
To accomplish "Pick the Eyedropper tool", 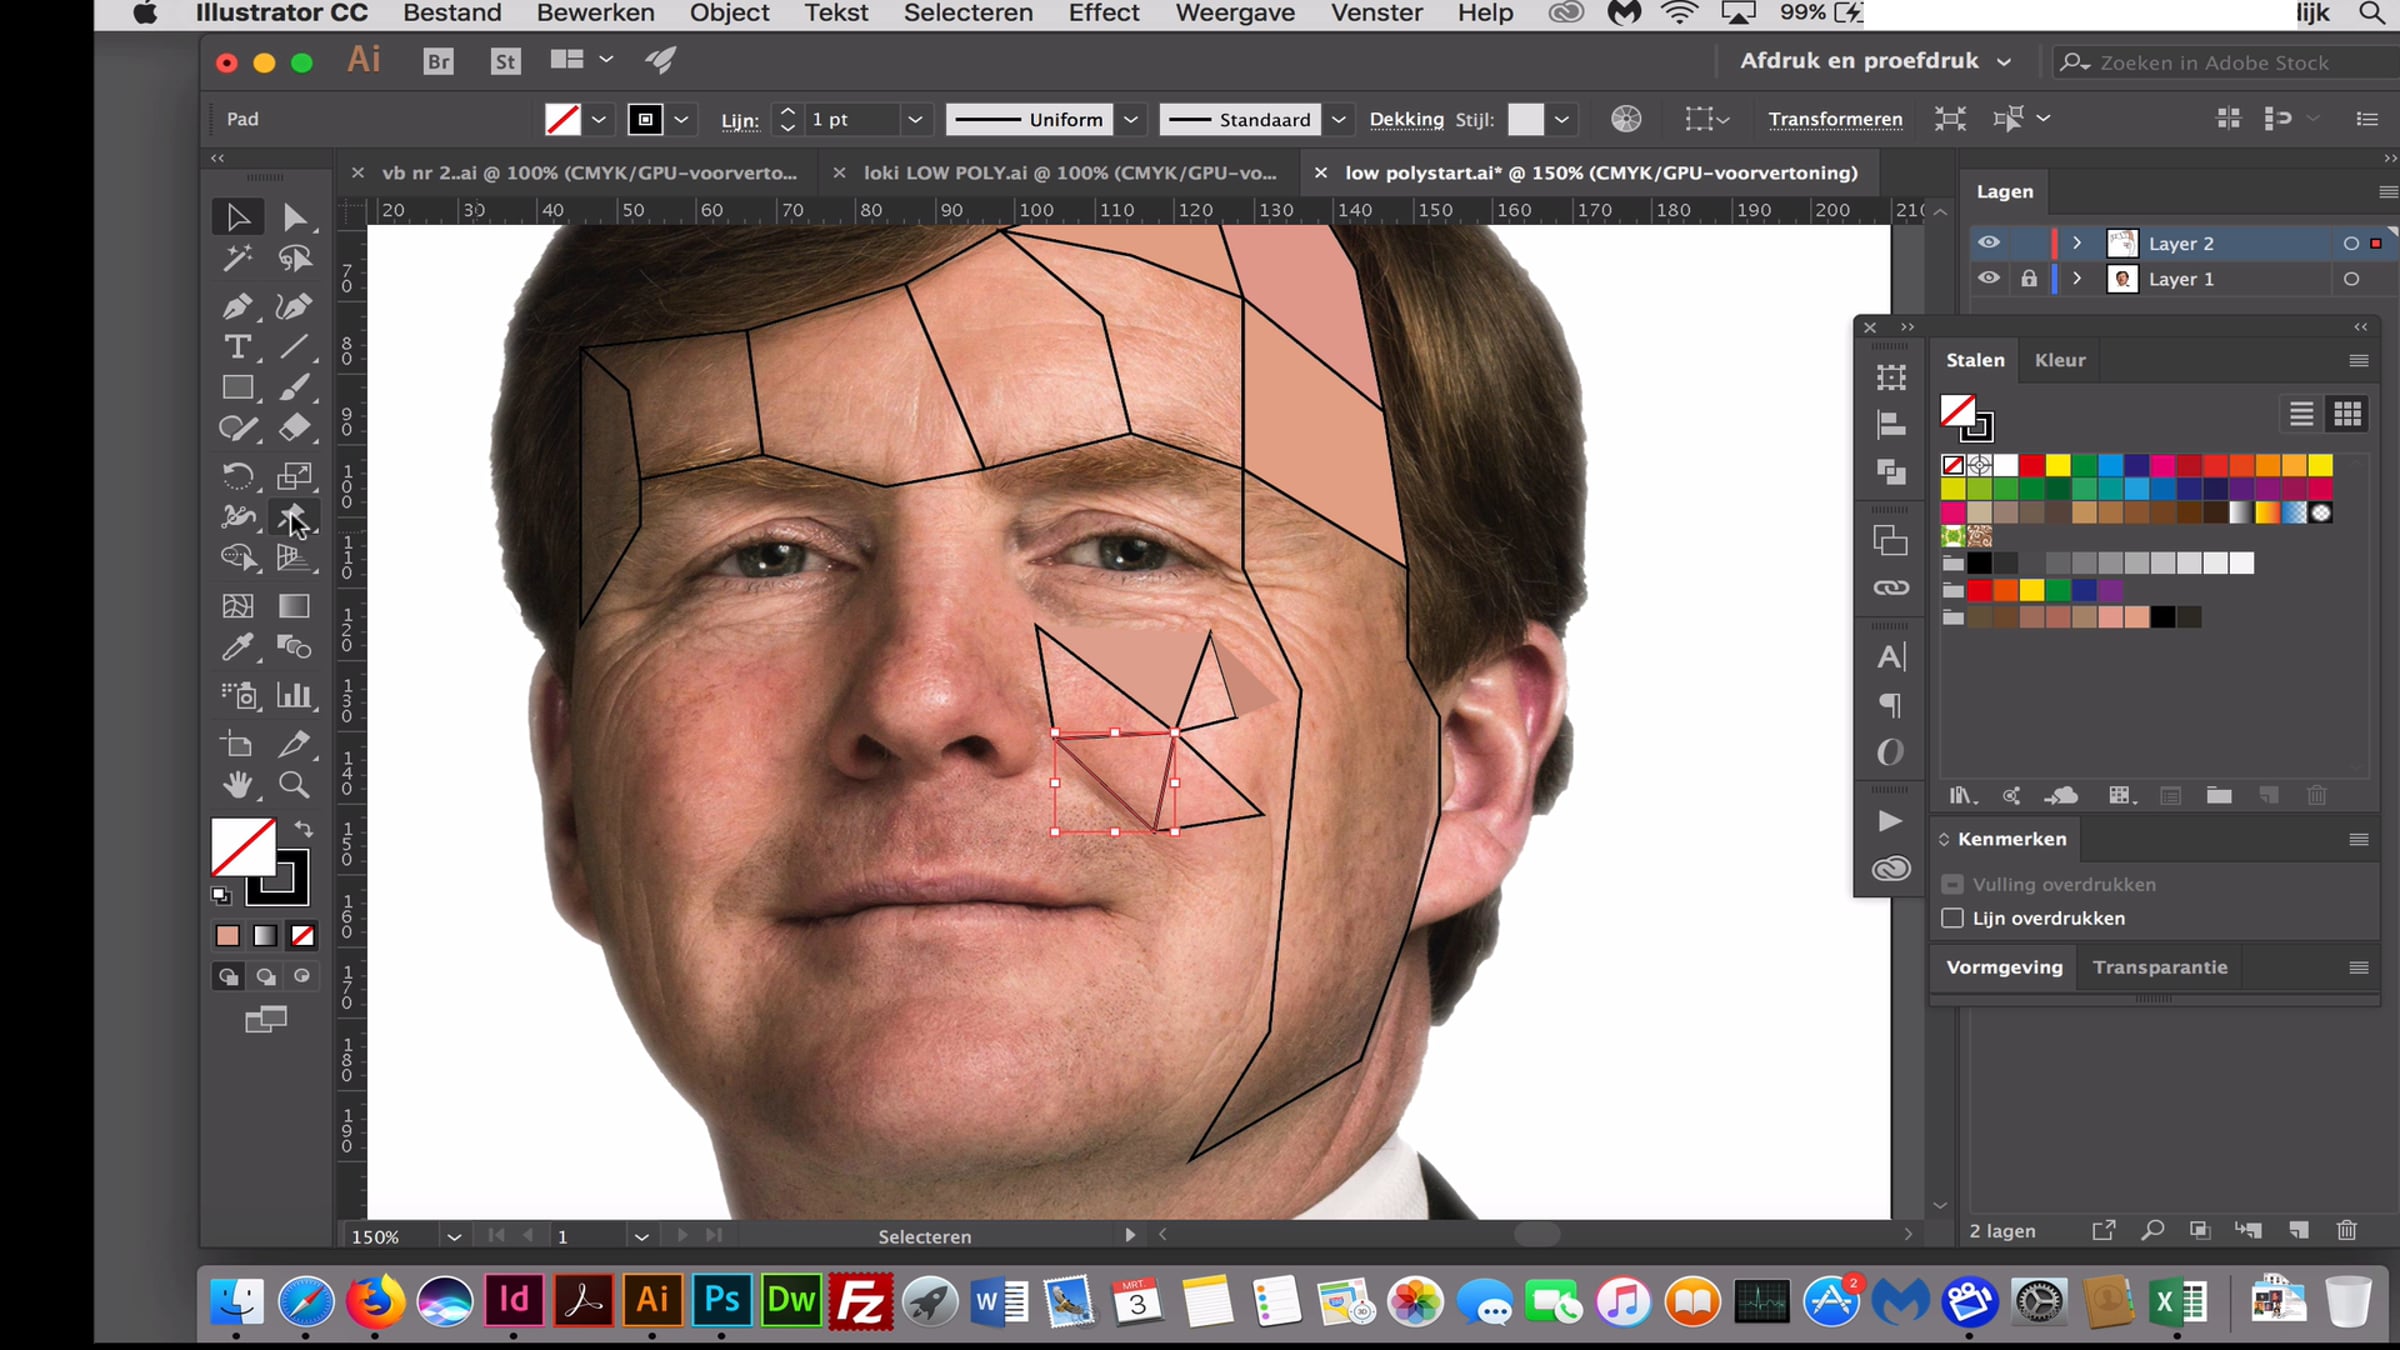I will click(x=238, y=647).
